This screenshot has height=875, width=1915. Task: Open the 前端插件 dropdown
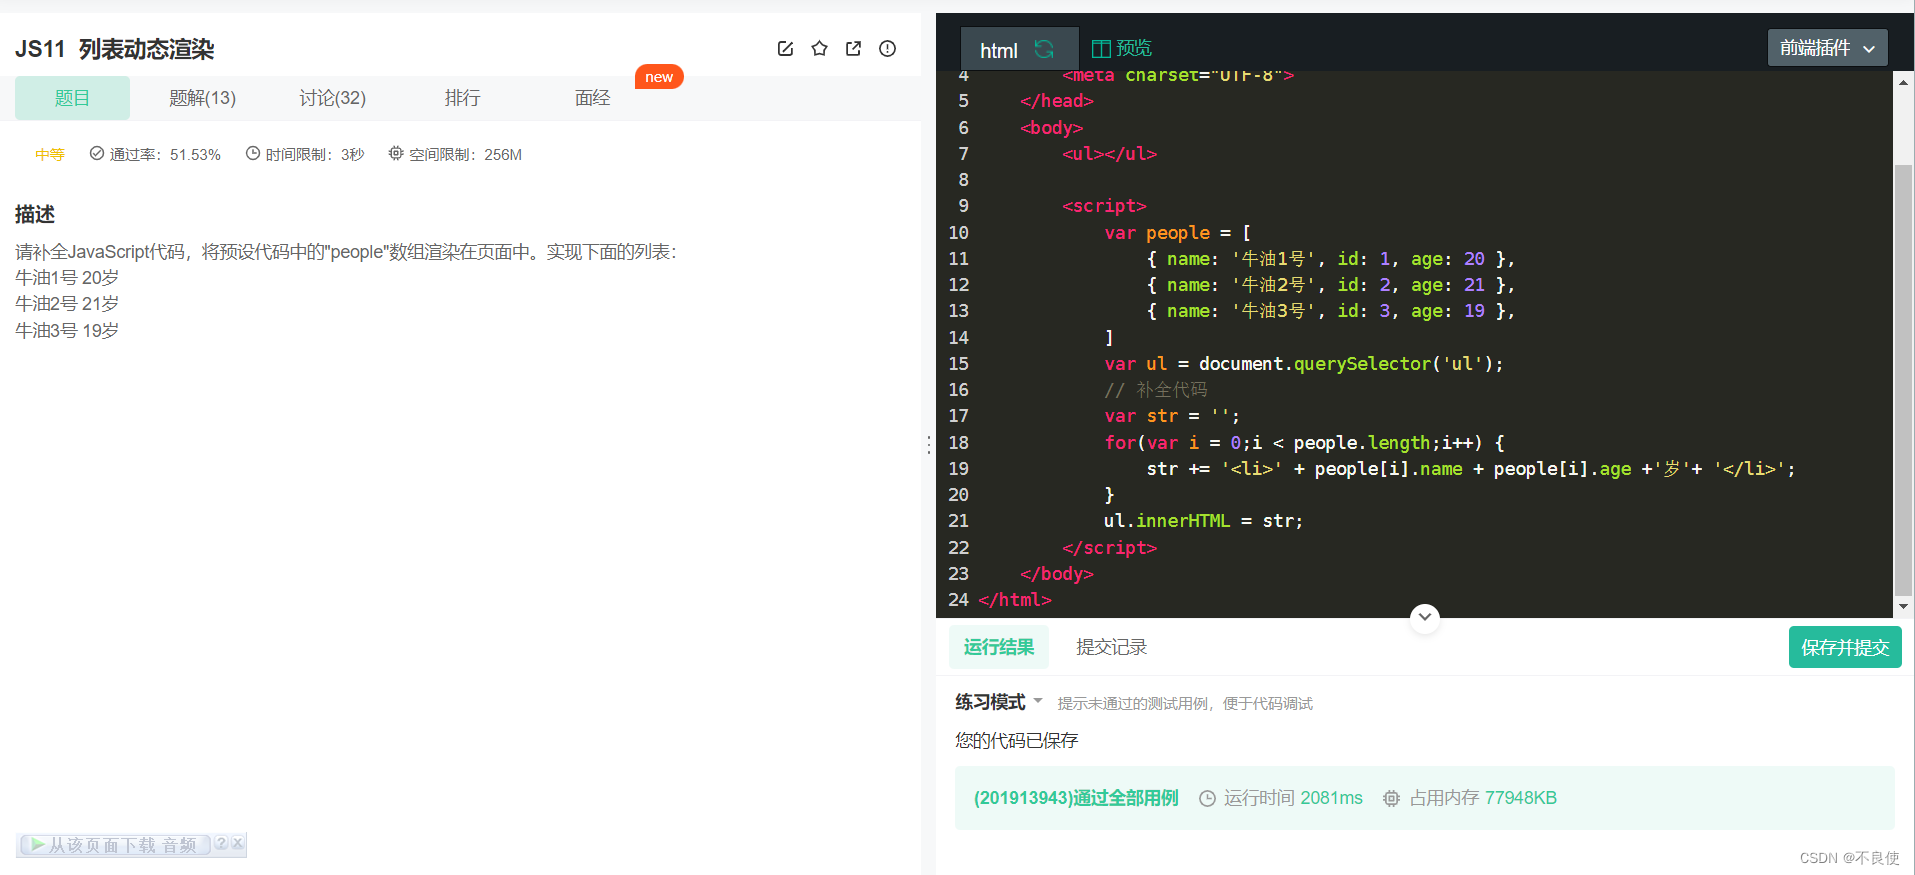click(1827, 47)
